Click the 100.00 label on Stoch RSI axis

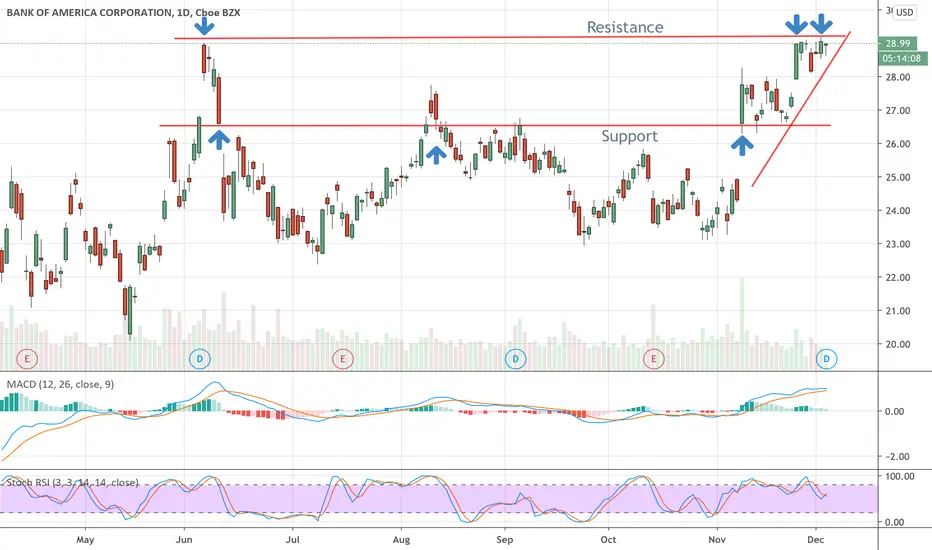tap(900, 476)
